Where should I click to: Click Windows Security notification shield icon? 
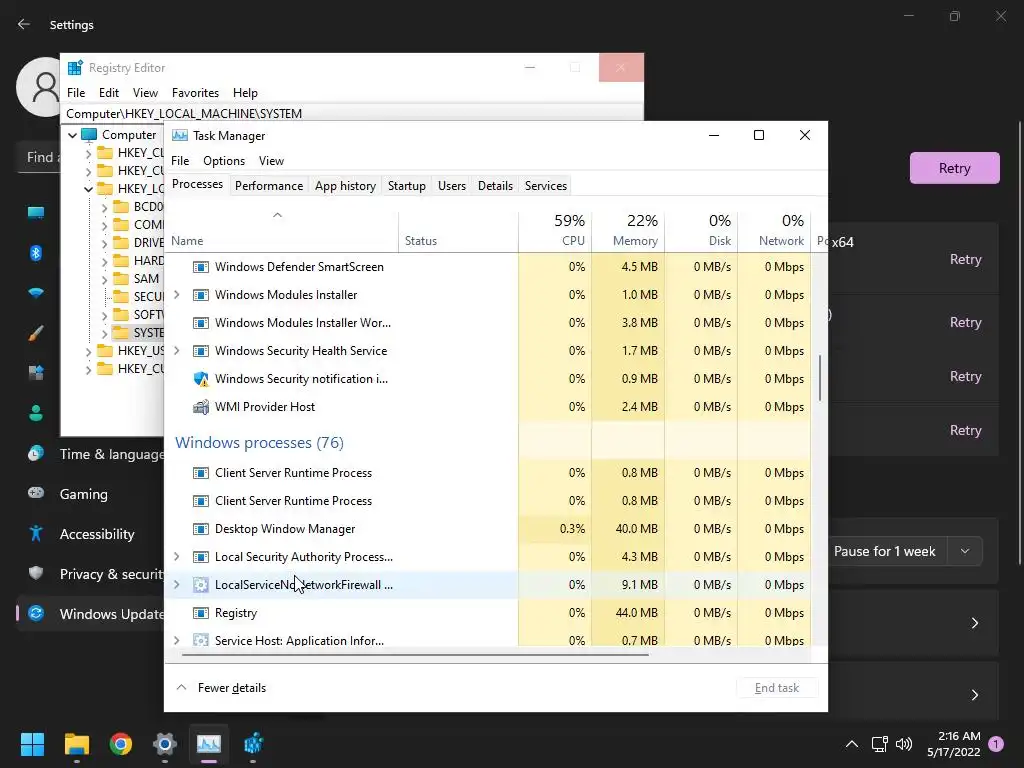click(201, 379)
